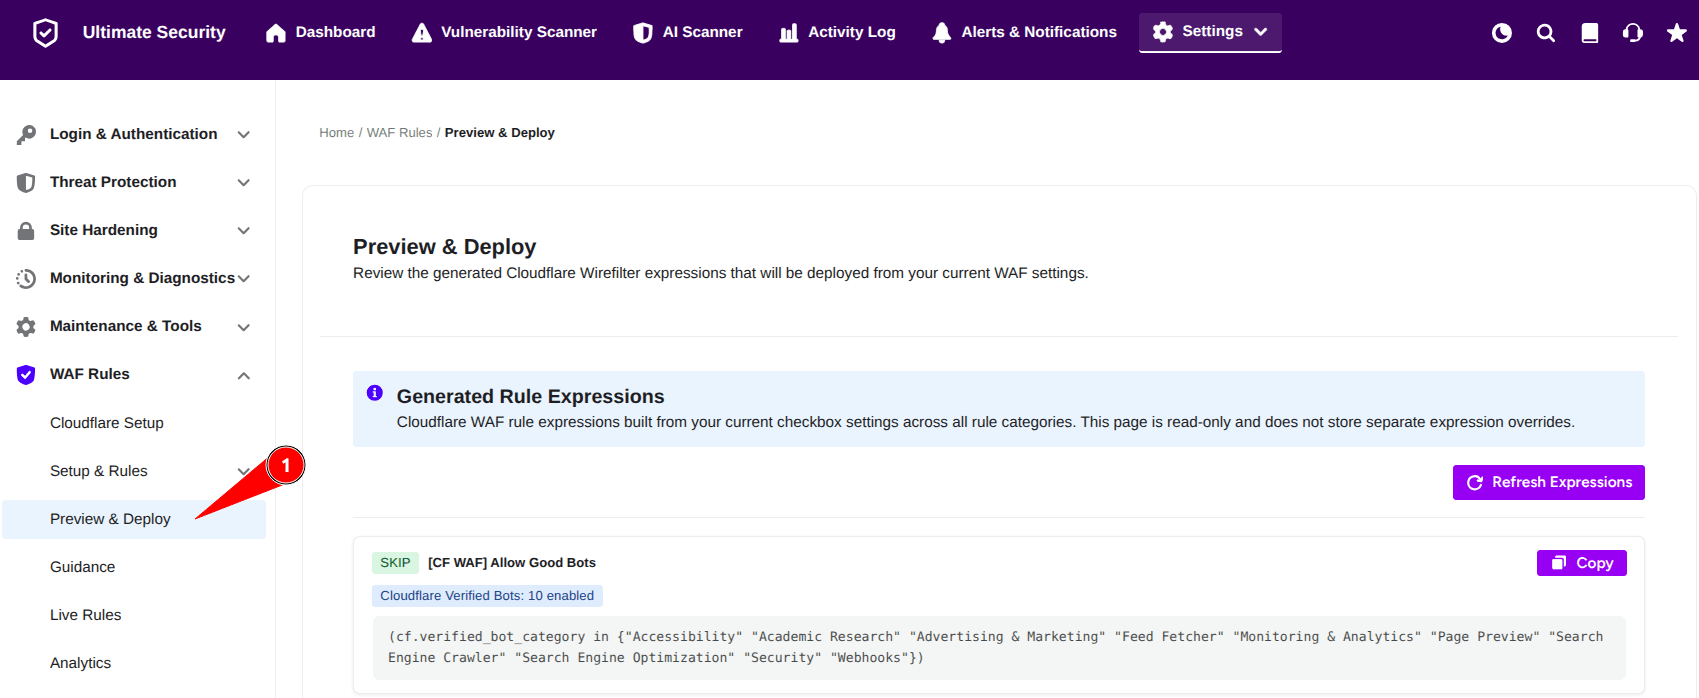Viewport: 1699px width, 698px height.
Task: Click the shield icon beside Threat Protection
Action: click(x=26, y=182)
